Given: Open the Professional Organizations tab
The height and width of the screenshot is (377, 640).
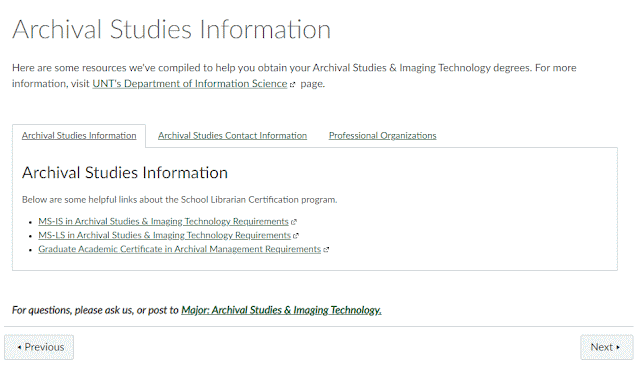Looking at the screenshot, I should (x=382, y=135).
